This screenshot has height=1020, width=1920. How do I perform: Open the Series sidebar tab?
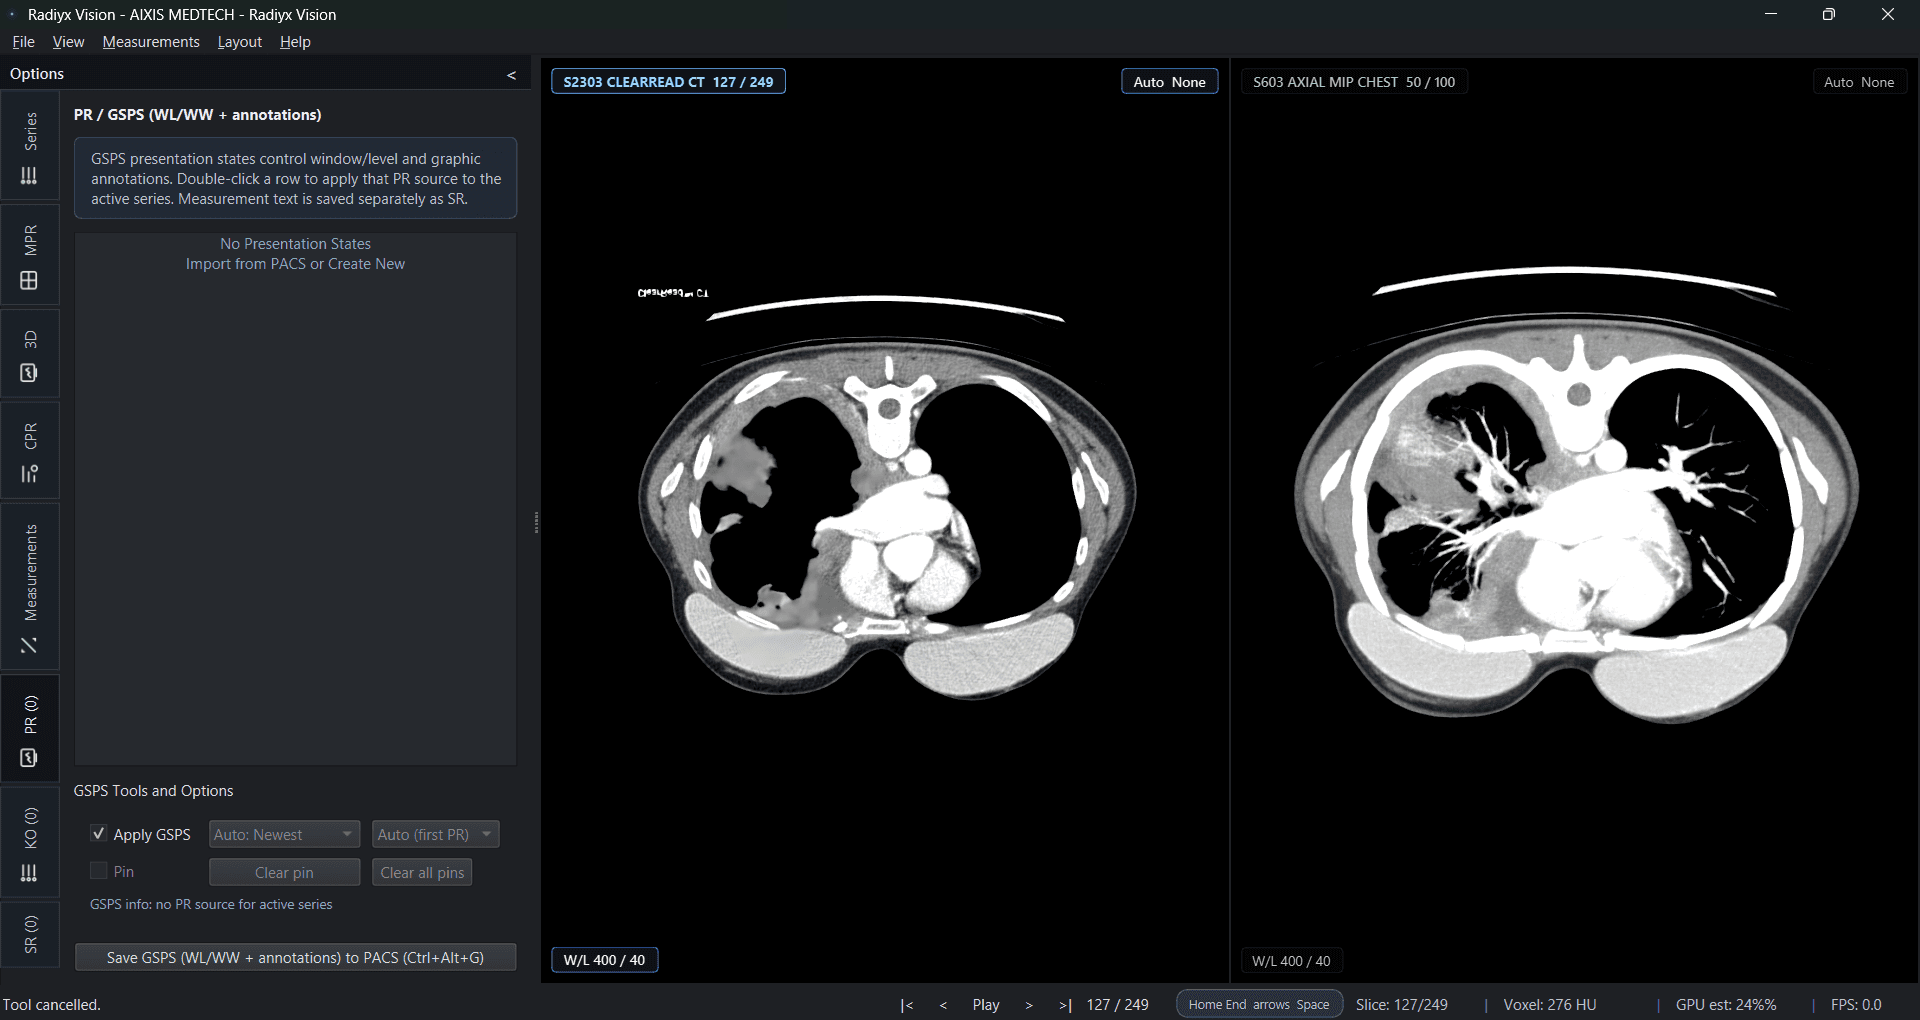(x=30, y=147)
